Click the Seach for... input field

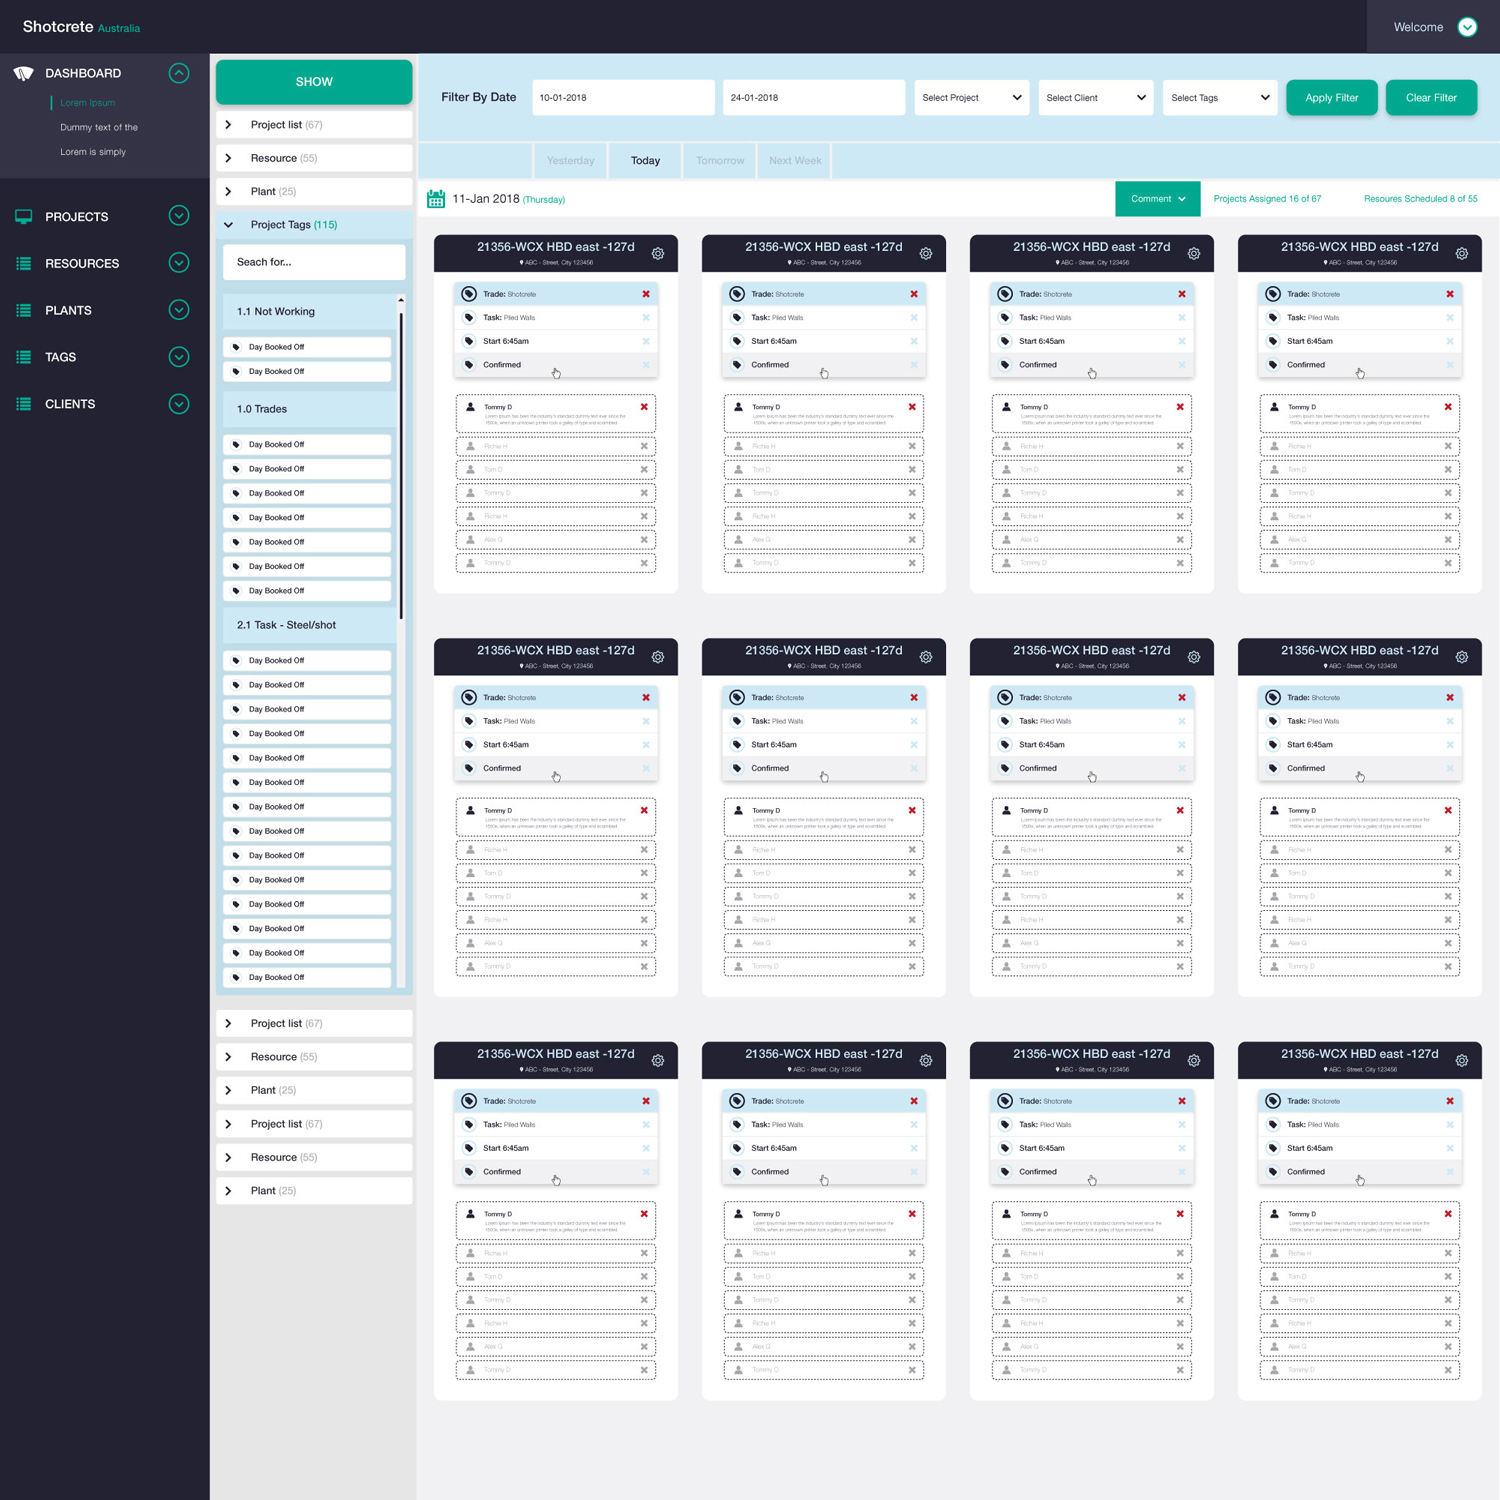(314, 262)
